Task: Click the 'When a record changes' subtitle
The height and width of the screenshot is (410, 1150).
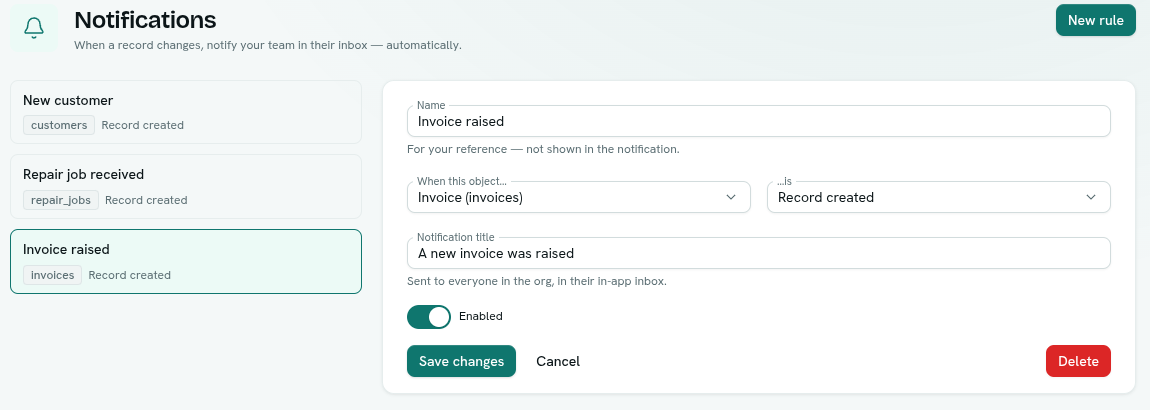Action: point(268,45)
